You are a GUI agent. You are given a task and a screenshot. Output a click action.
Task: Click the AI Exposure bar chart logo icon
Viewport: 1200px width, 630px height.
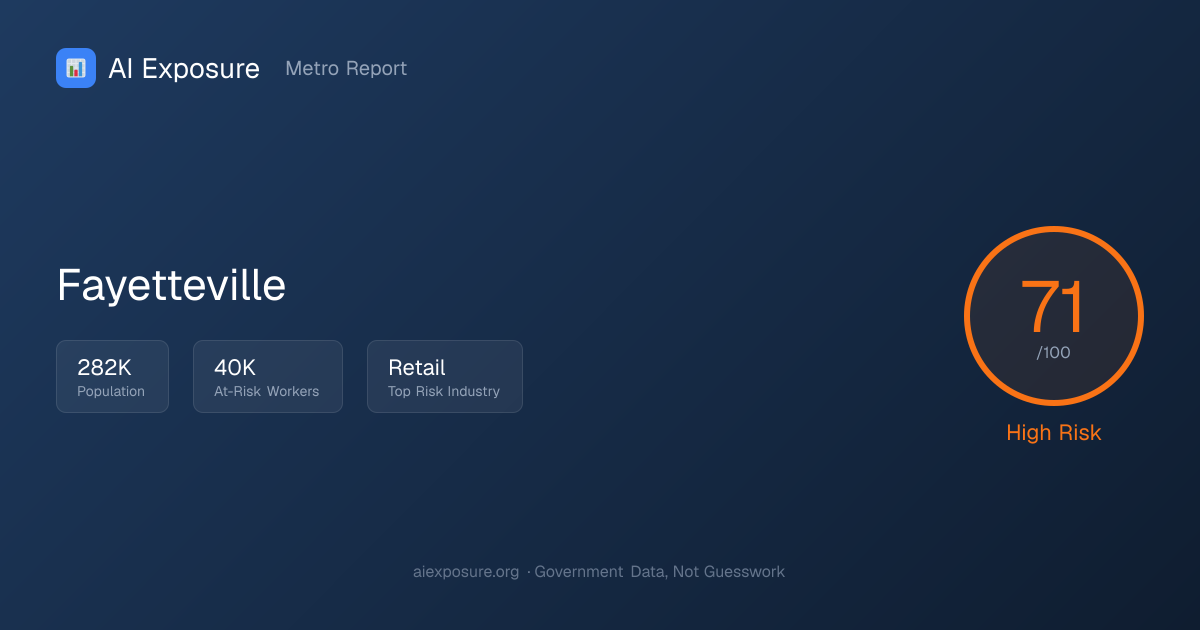(76, 68)
